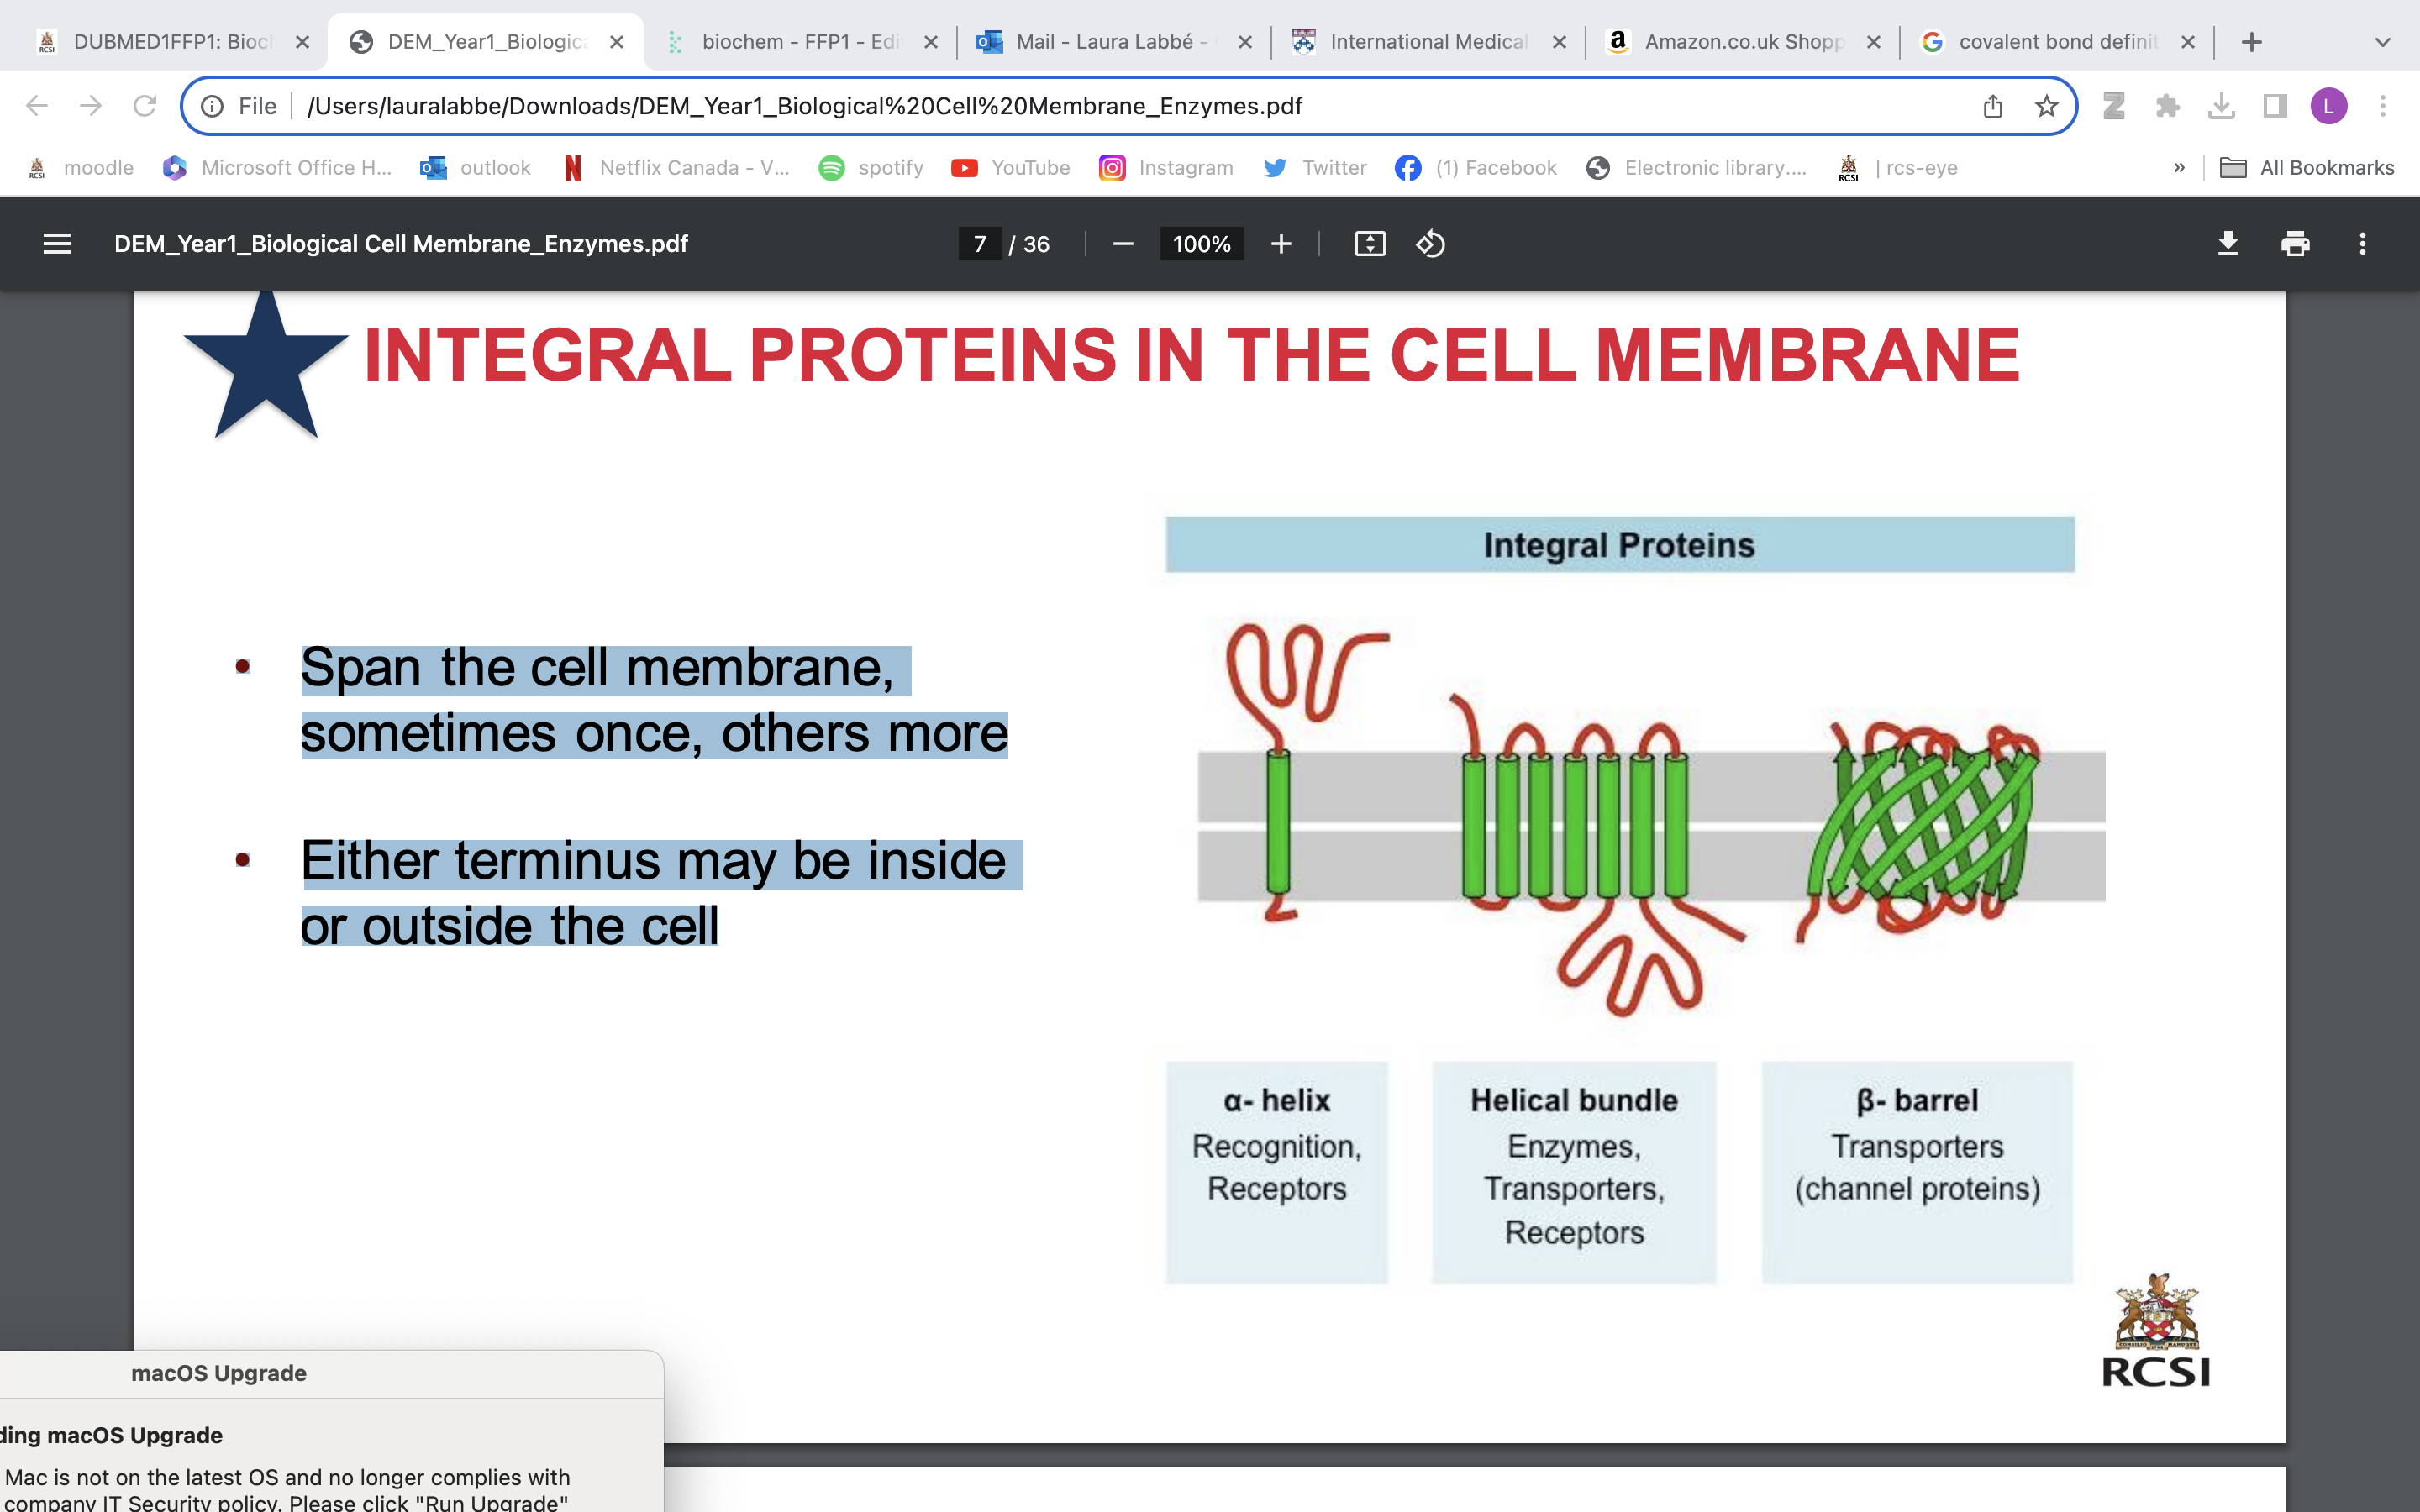Zoom in on the PDF document
Screen dimensions: 2420x1512
1281,243
